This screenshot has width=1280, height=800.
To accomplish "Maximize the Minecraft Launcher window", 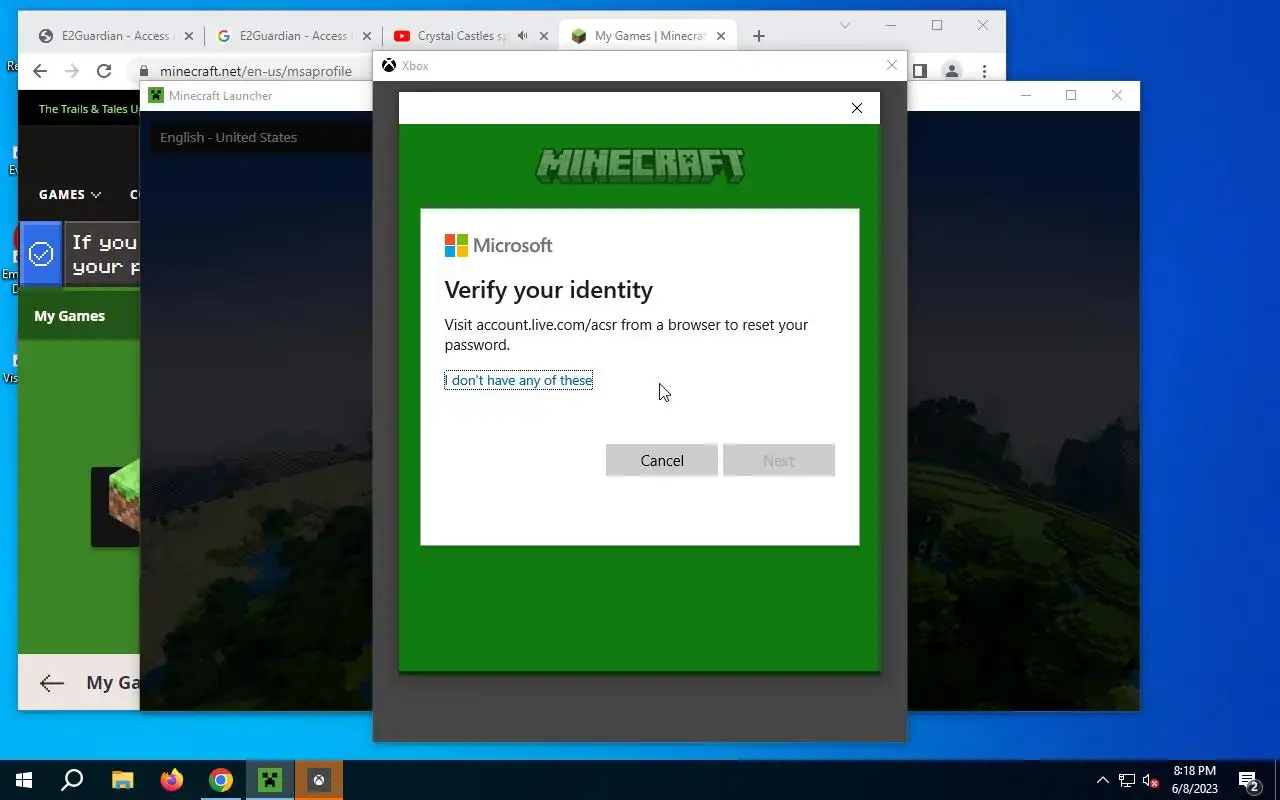I will (x=1071, y=95).
